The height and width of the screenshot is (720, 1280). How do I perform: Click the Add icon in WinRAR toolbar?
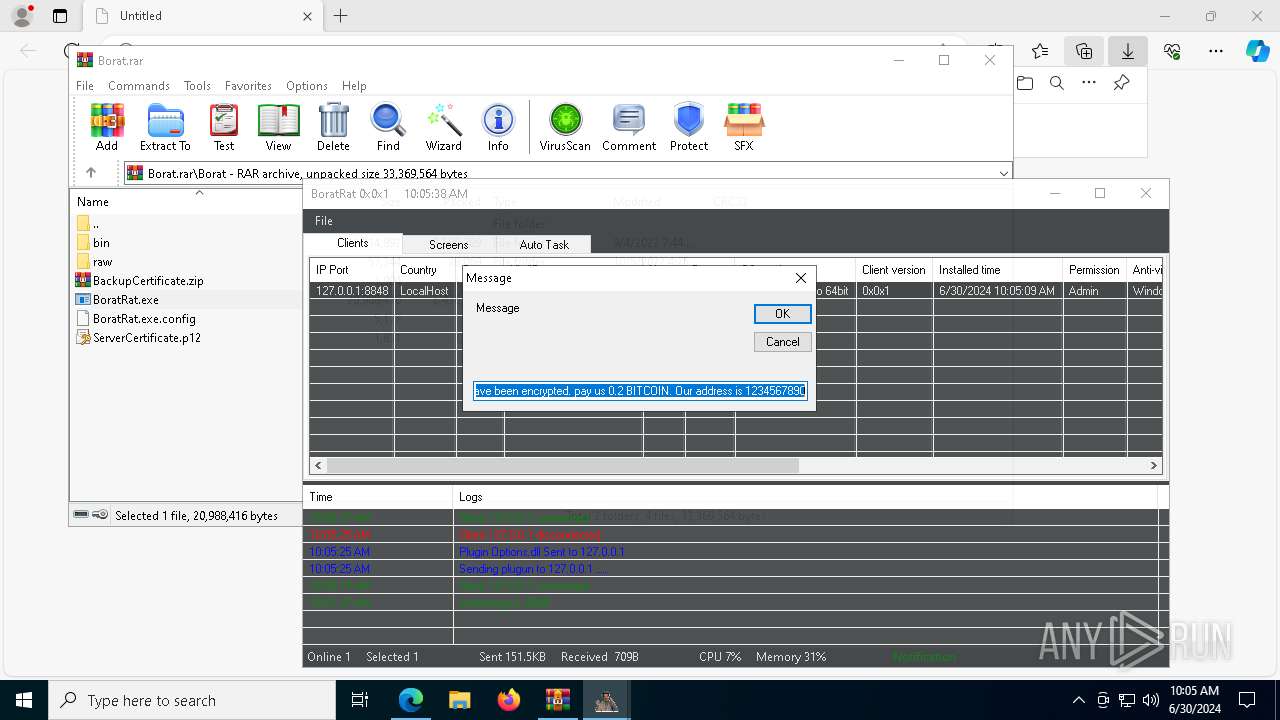[107, 127]
